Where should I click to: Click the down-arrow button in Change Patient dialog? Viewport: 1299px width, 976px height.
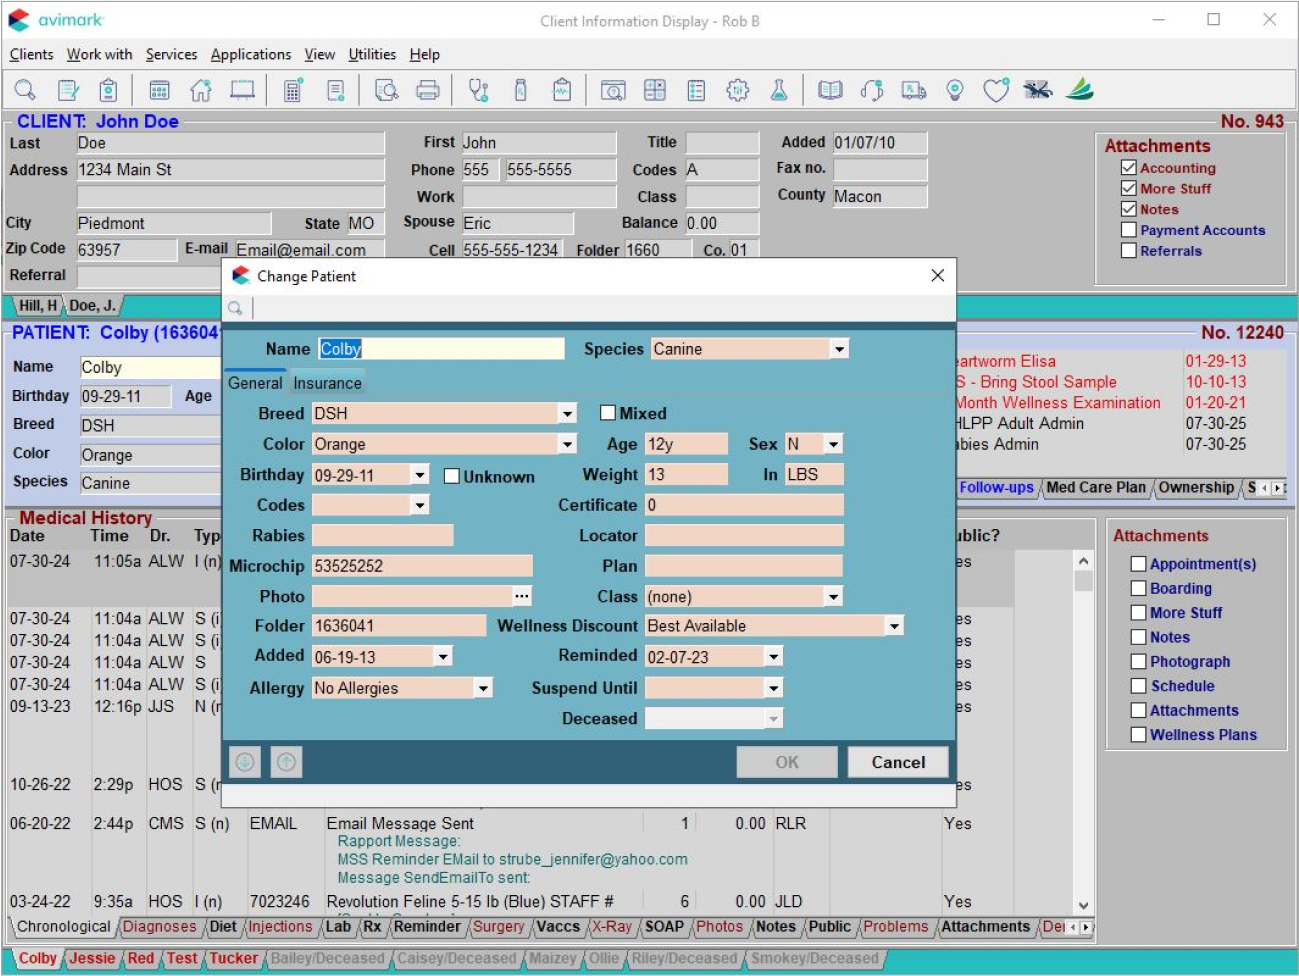pyautogui.click(x=245, y=762)
